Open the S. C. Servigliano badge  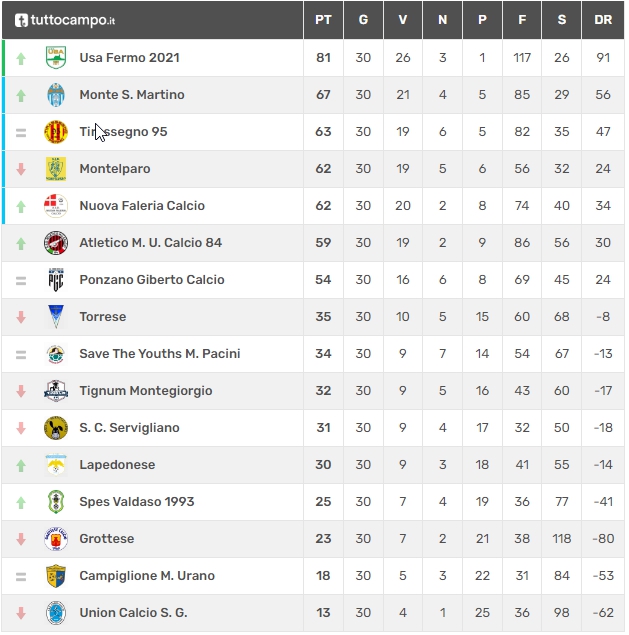point(56,428)
